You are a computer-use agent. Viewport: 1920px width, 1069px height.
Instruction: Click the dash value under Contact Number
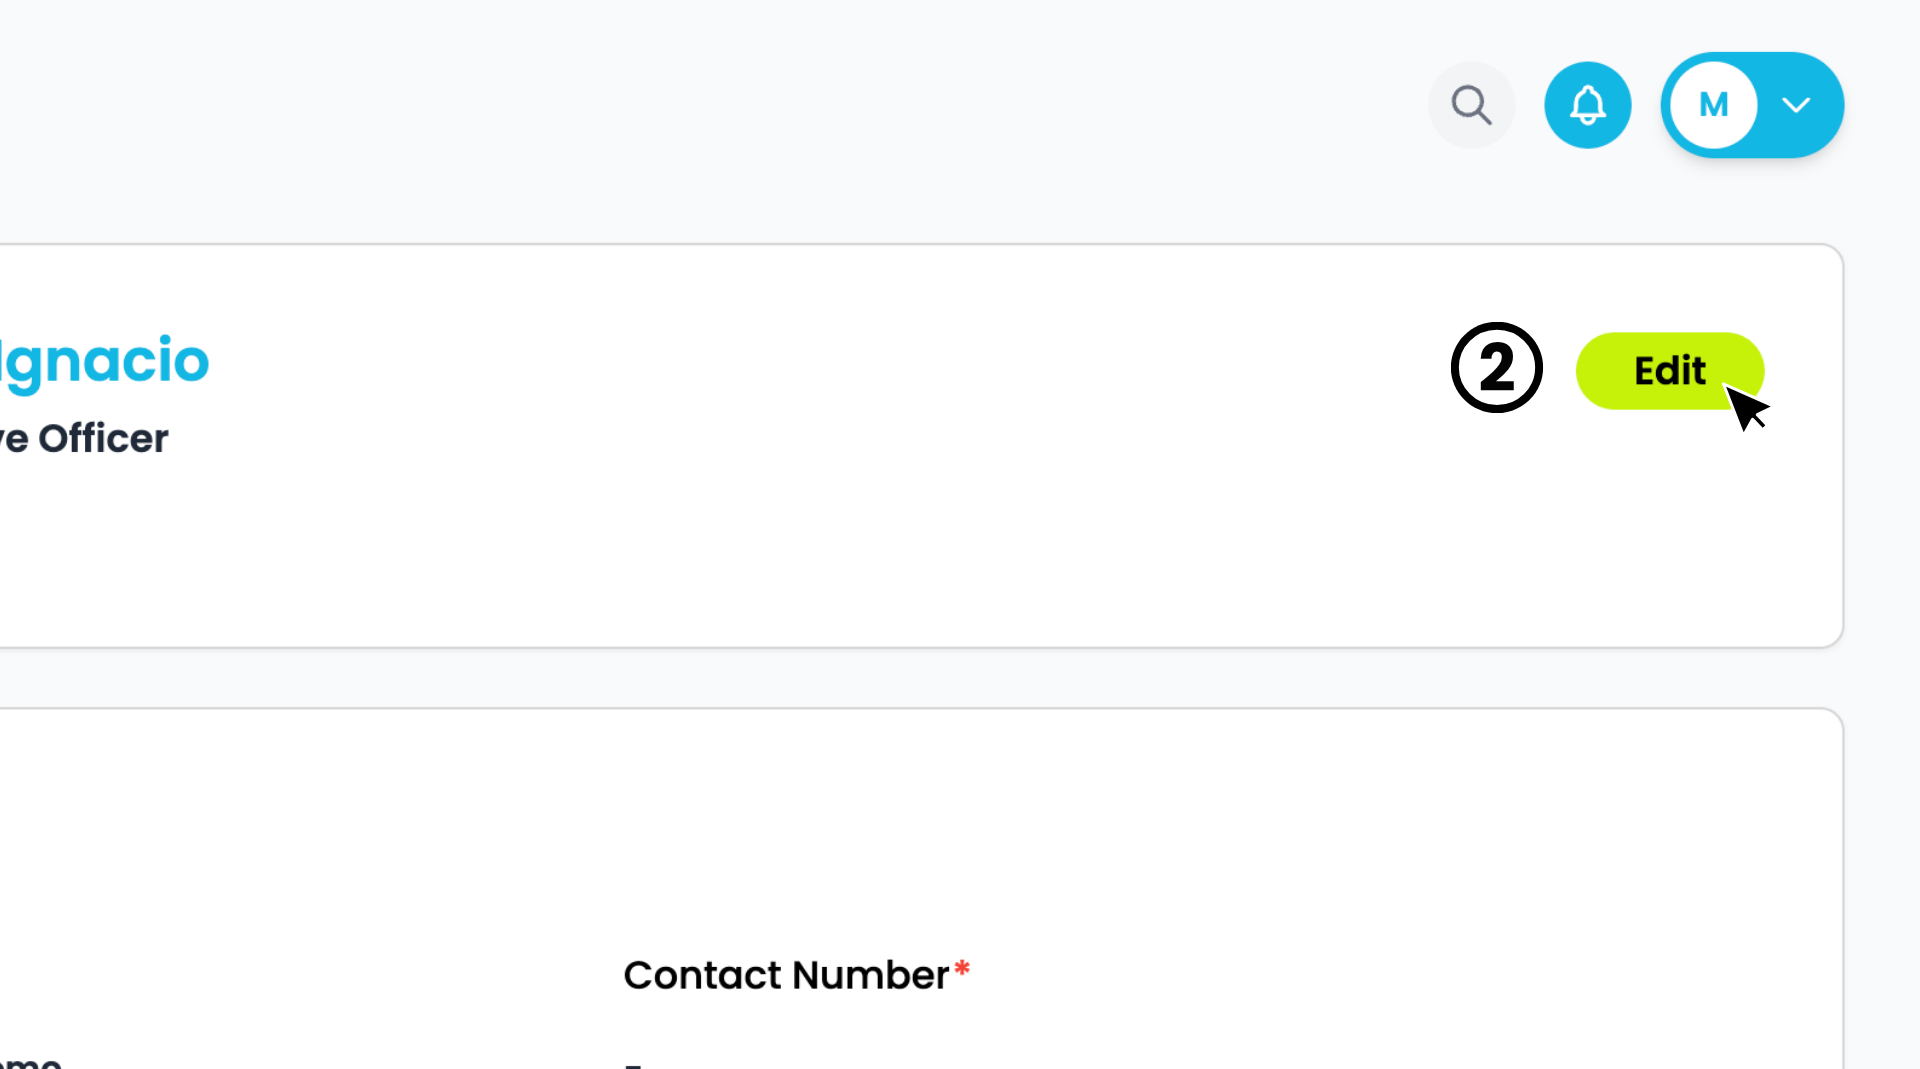click(x=633, y=1065)
